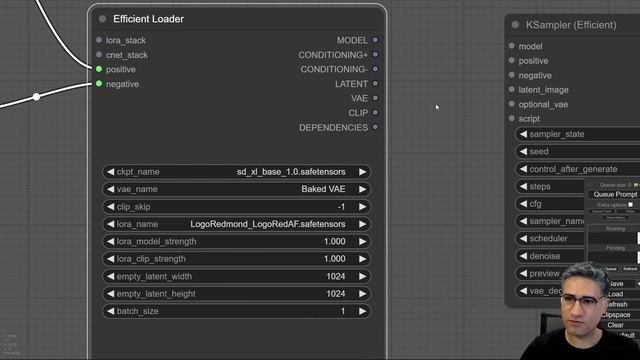
Task: Increase lora_clip_strength with its right arrow
Action: [x=362, y=259]
